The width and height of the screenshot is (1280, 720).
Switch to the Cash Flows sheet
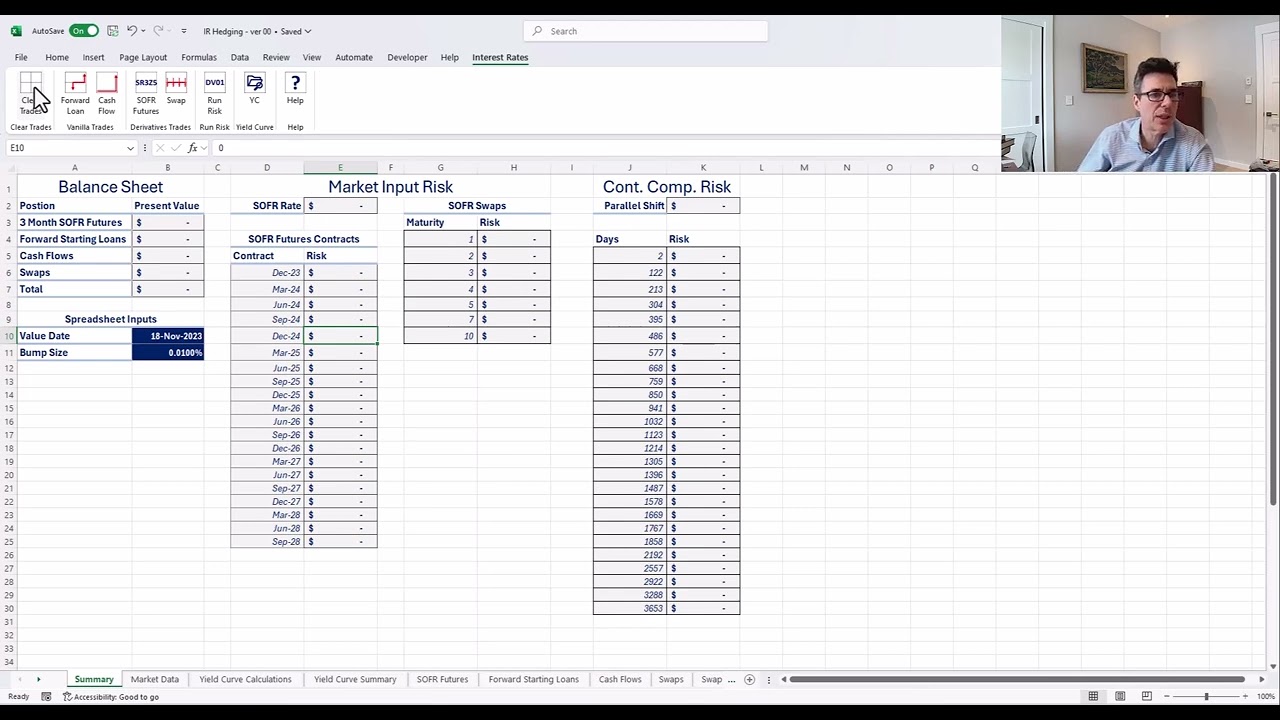[x=620, y=680]
